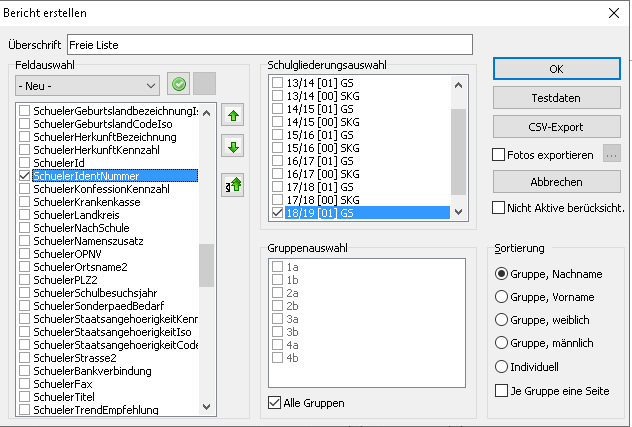632x427 pixels.
Task: Click the Überschrift text field
Action: pyautogui.click(x=269, y=45)
